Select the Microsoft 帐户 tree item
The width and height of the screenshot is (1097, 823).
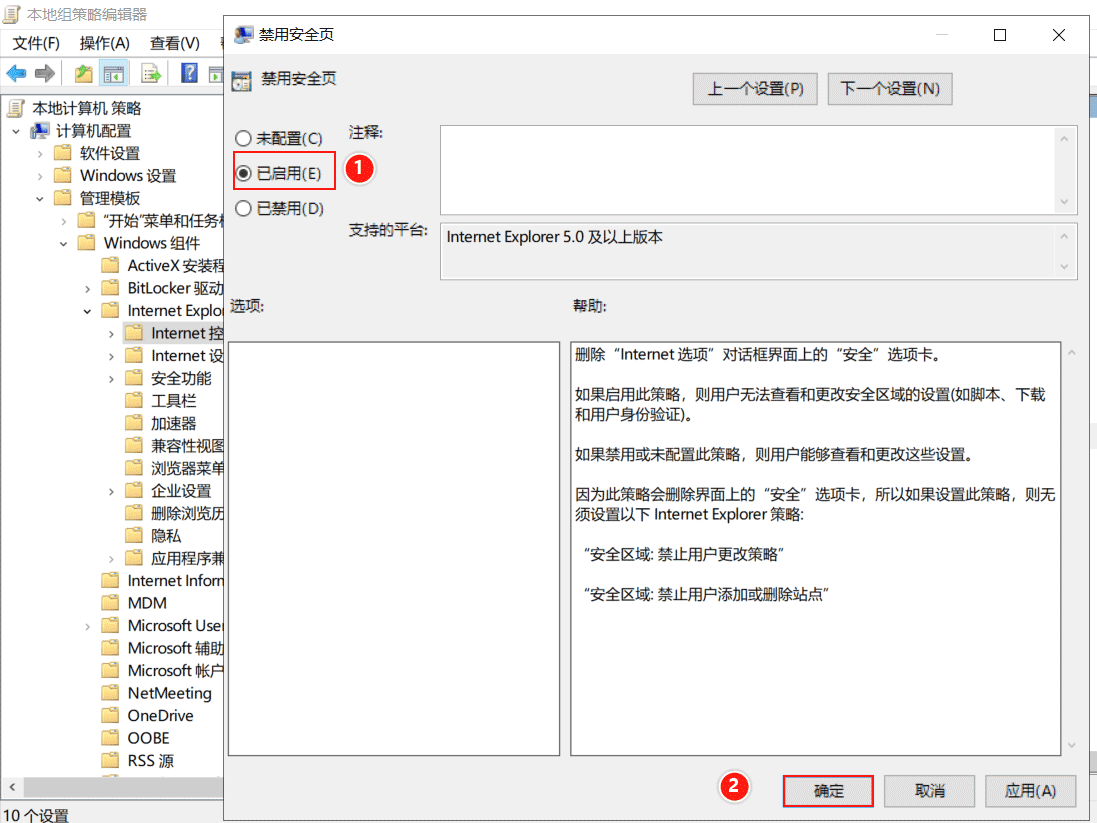(x=175, y=670)
